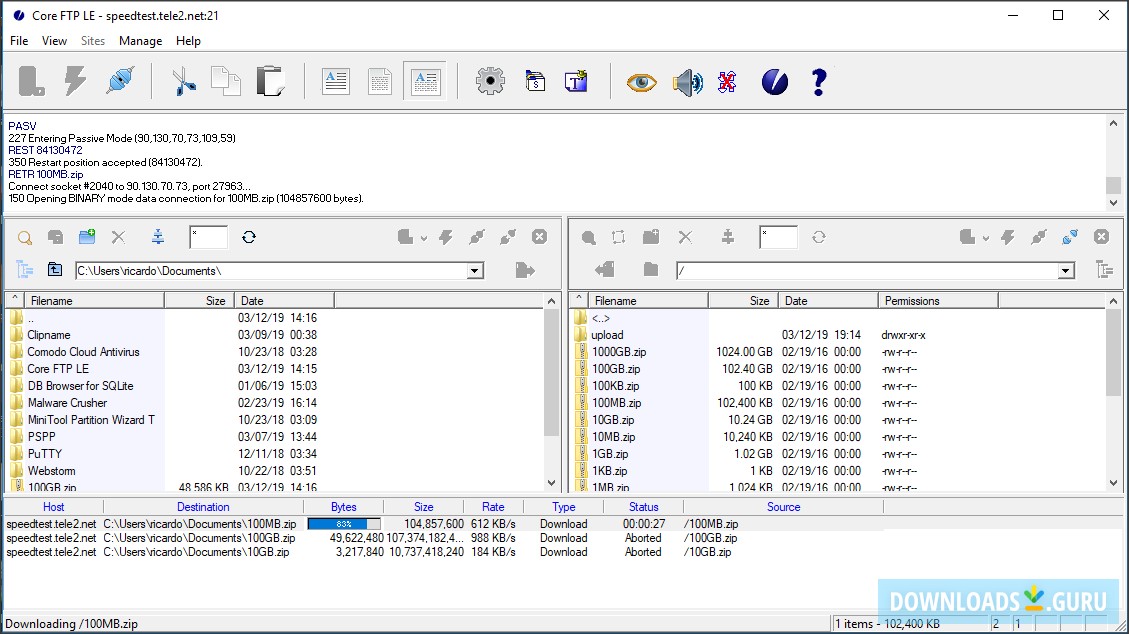The image size is (1129, 634).
Task: Click the Copy pages icon
Action: [225, 81]
